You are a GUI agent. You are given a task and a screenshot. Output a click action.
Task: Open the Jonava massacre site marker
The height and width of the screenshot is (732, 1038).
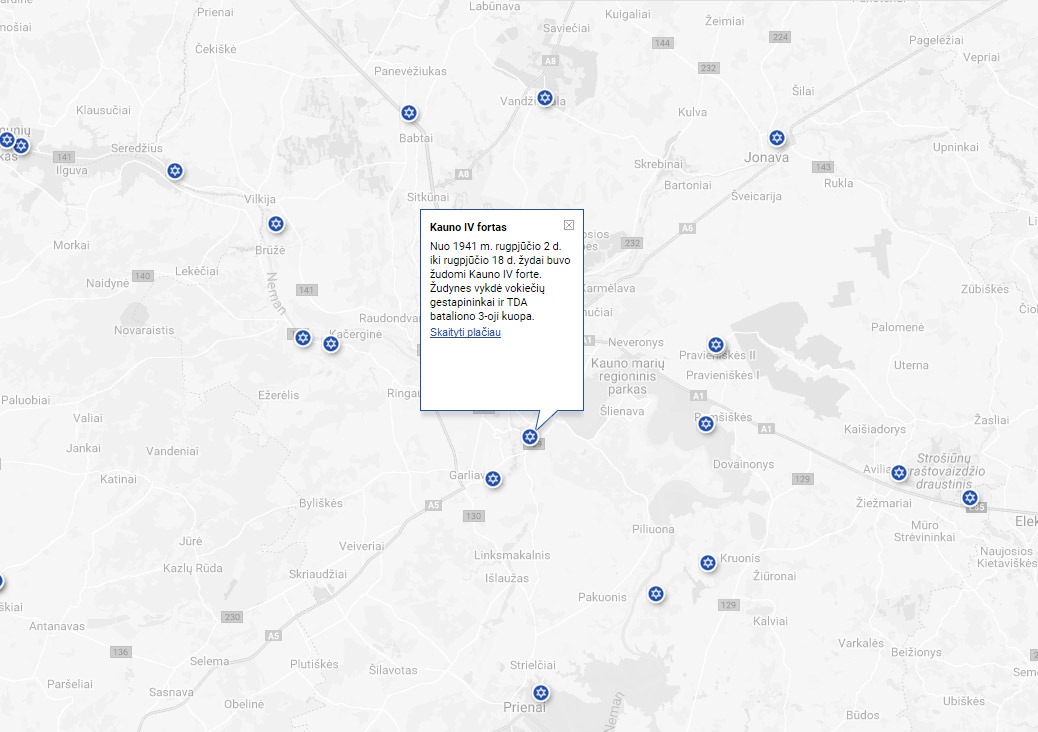pyautogui.click(x=777, y=138)
